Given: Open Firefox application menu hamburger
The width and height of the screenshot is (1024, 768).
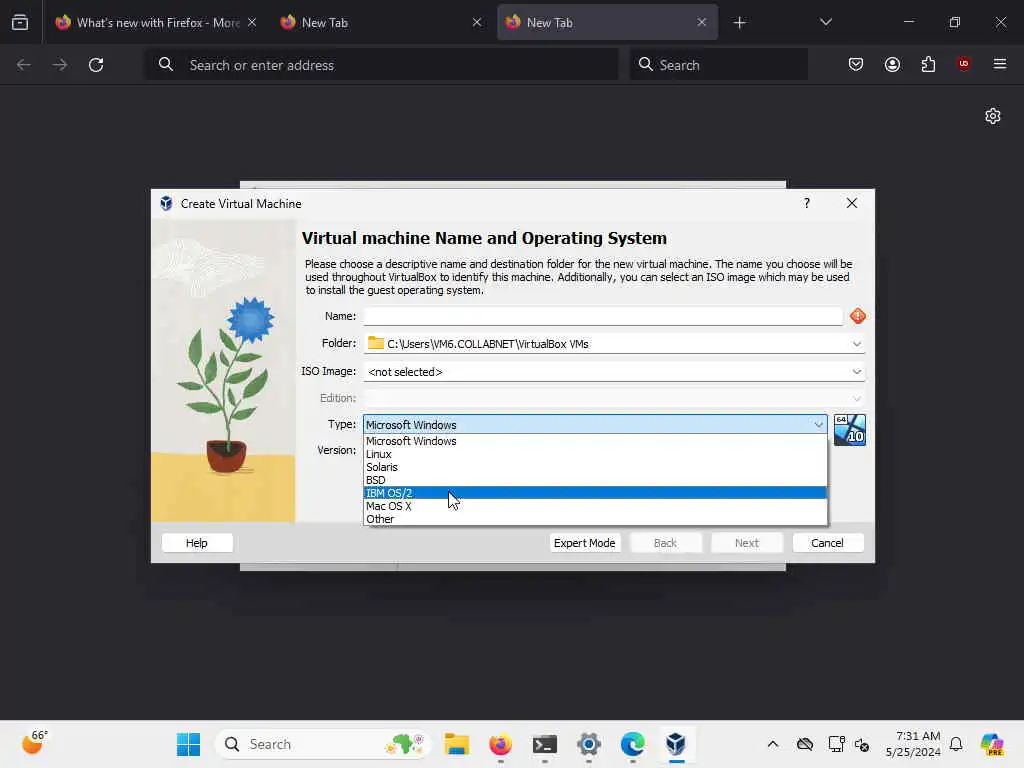Looking at the screenshot, I should [999, 64].
